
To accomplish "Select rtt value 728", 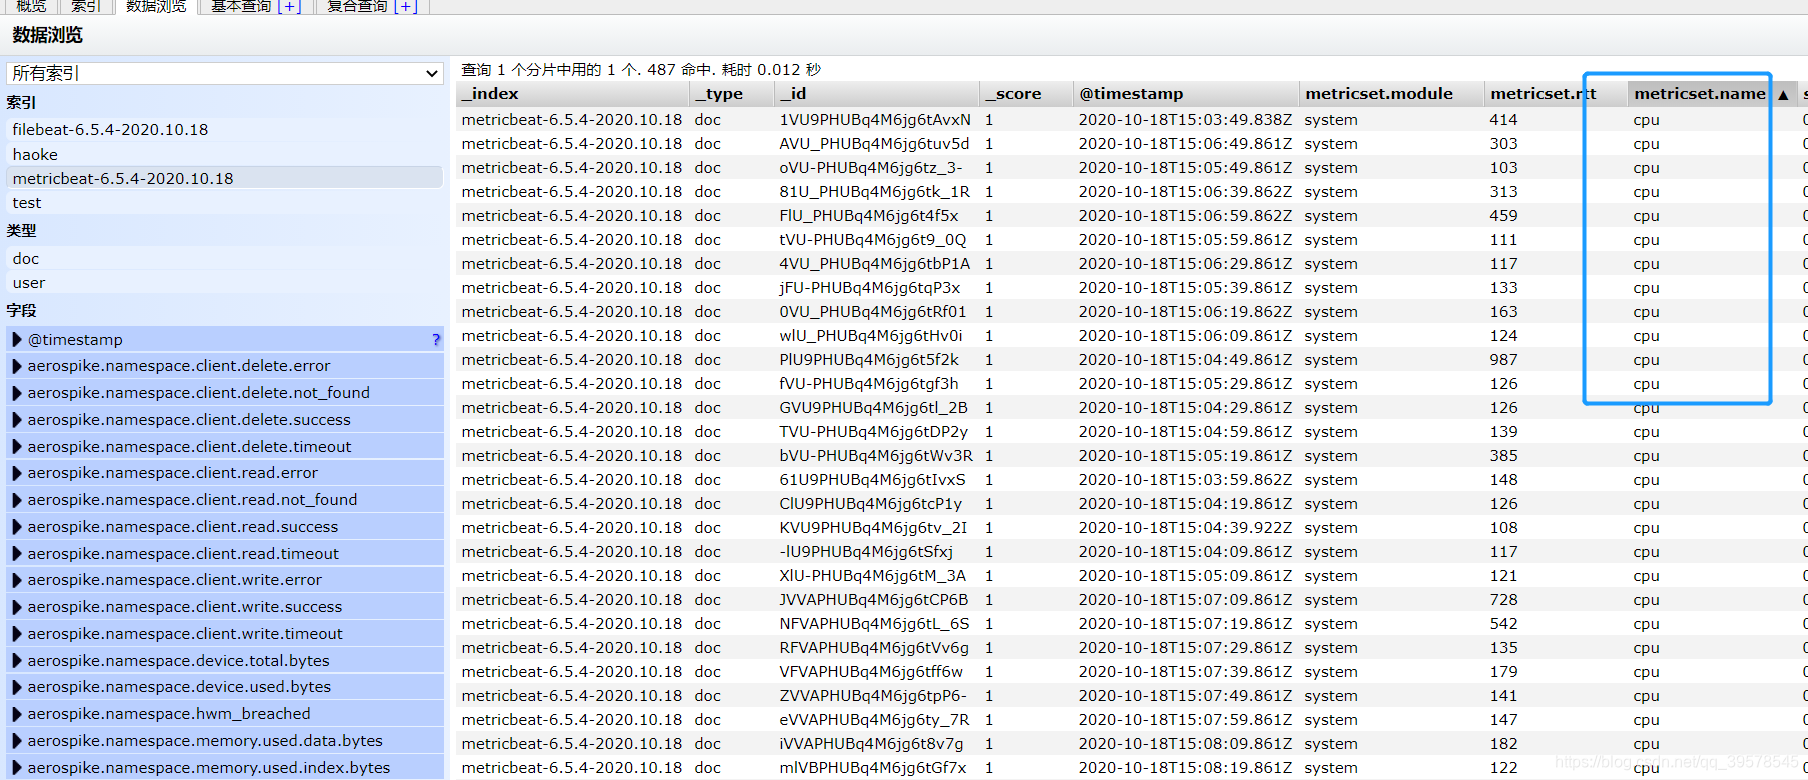I will 1503,599.
